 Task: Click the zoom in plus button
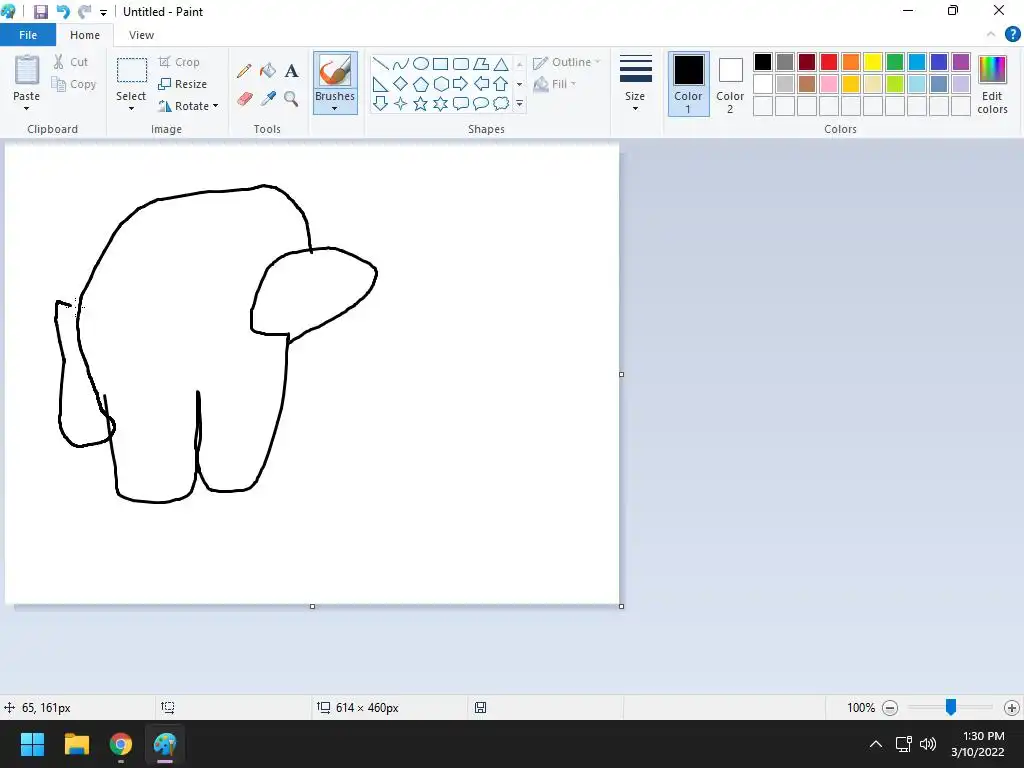[x=1012, y=707]
